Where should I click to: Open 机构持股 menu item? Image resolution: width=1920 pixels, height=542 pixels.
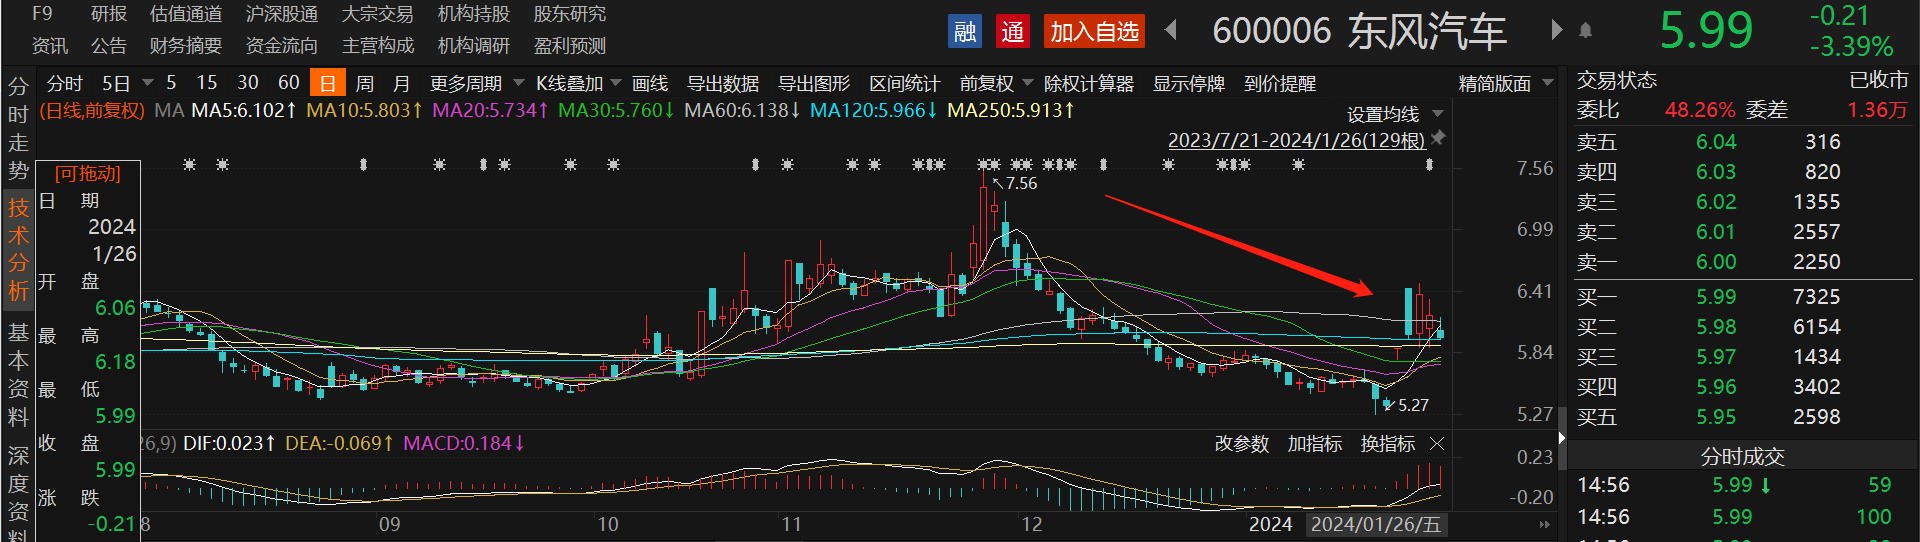pos(474,14)
